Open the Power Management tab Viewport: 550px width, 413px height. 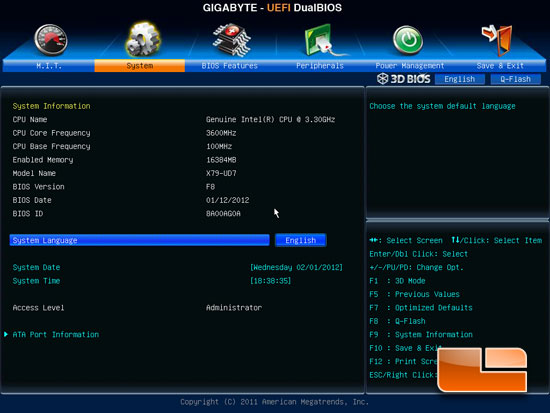tap(410, 66)
